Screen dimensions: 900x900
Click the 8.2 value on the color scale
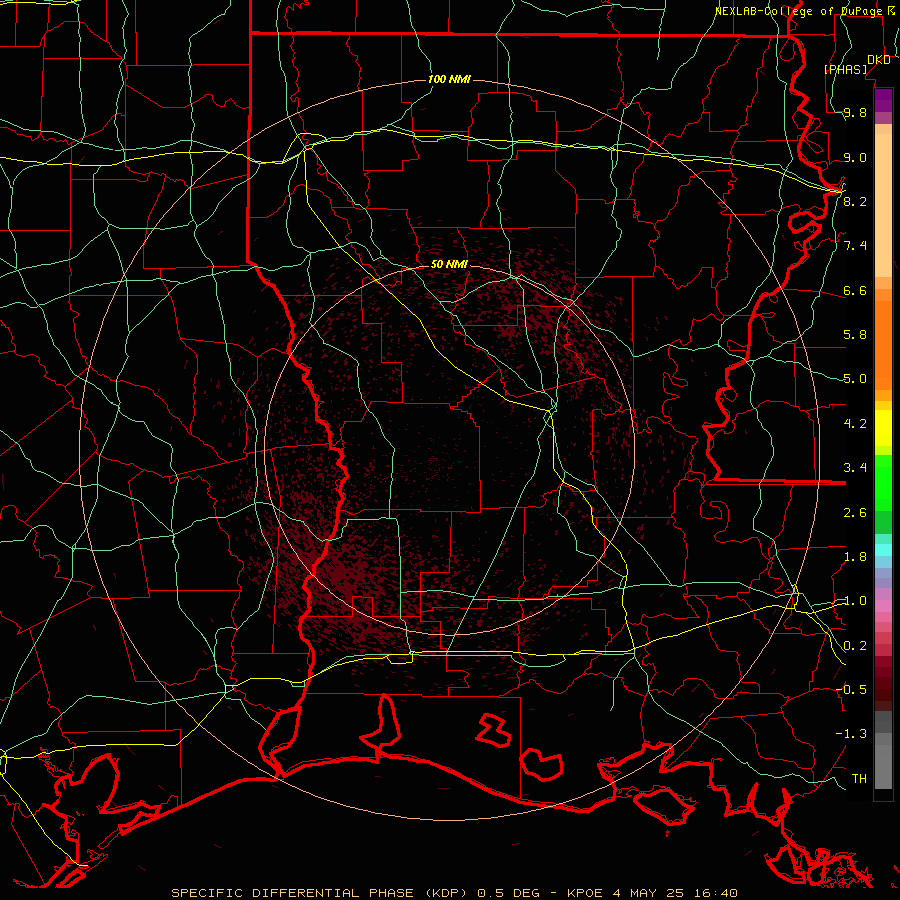point(855,201)
